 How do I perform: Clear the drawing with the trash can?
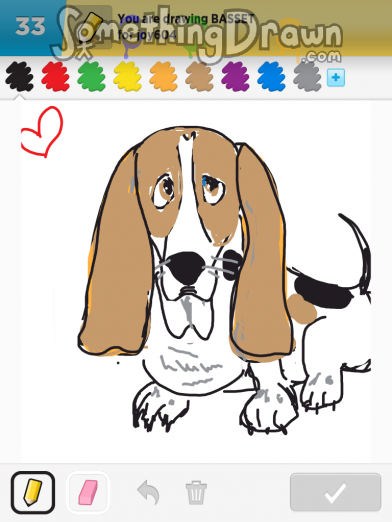click(x=196, y=492)
